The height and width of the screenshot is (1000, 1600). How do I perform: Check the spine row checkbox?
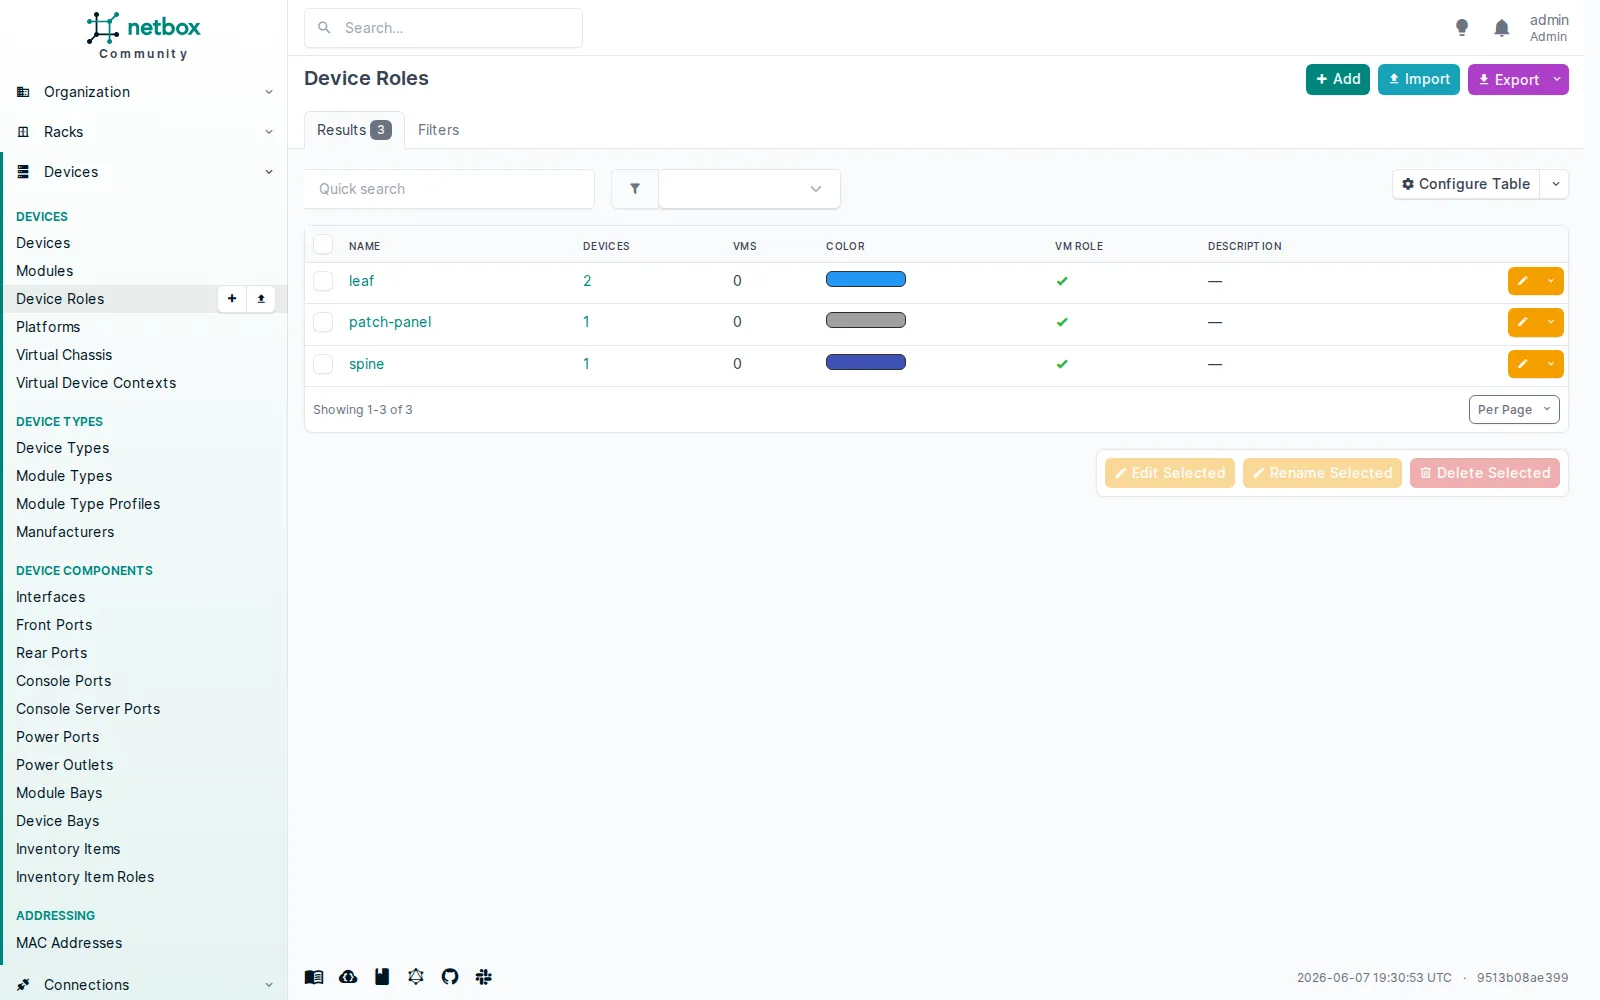click(x=323, y=364)
